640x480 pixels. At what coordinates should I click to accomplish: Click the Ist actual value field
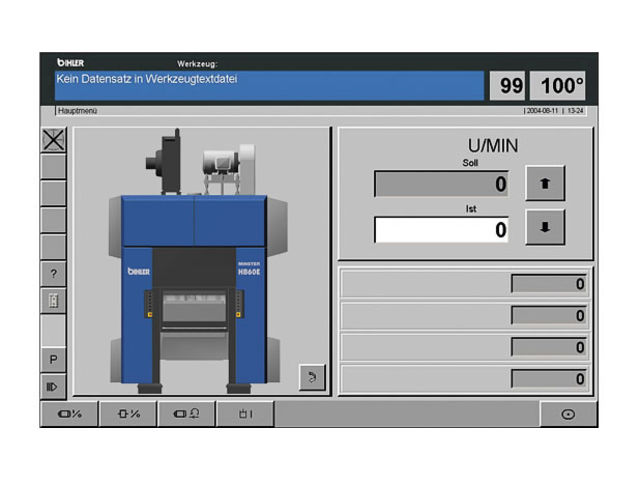(x=441, y=230)
